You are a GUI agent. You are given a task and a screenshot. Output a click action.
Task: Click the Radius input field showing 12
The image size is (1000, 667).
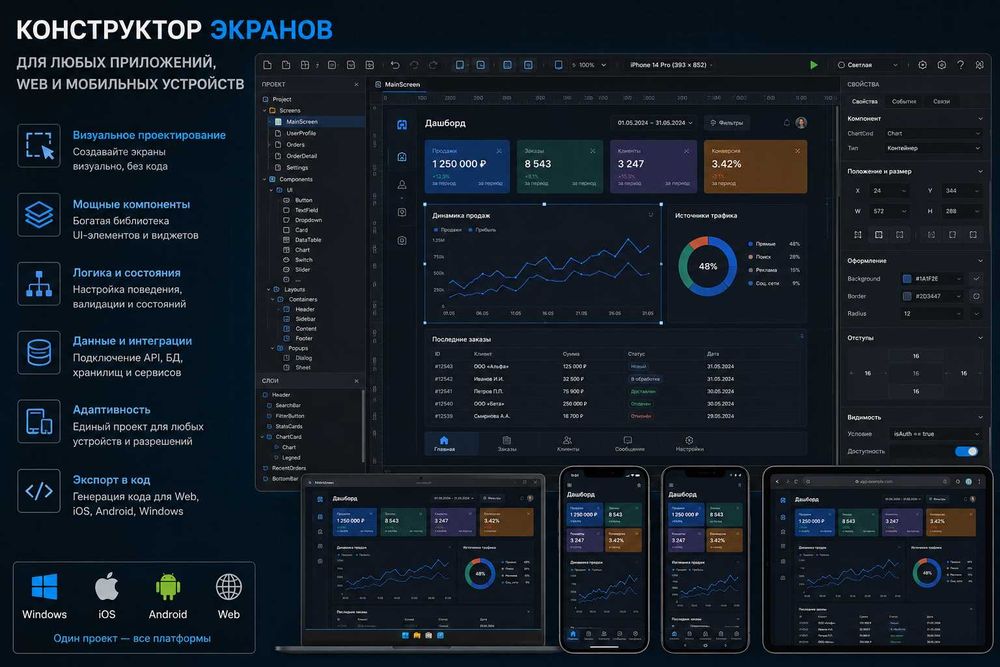click(931, 314)
